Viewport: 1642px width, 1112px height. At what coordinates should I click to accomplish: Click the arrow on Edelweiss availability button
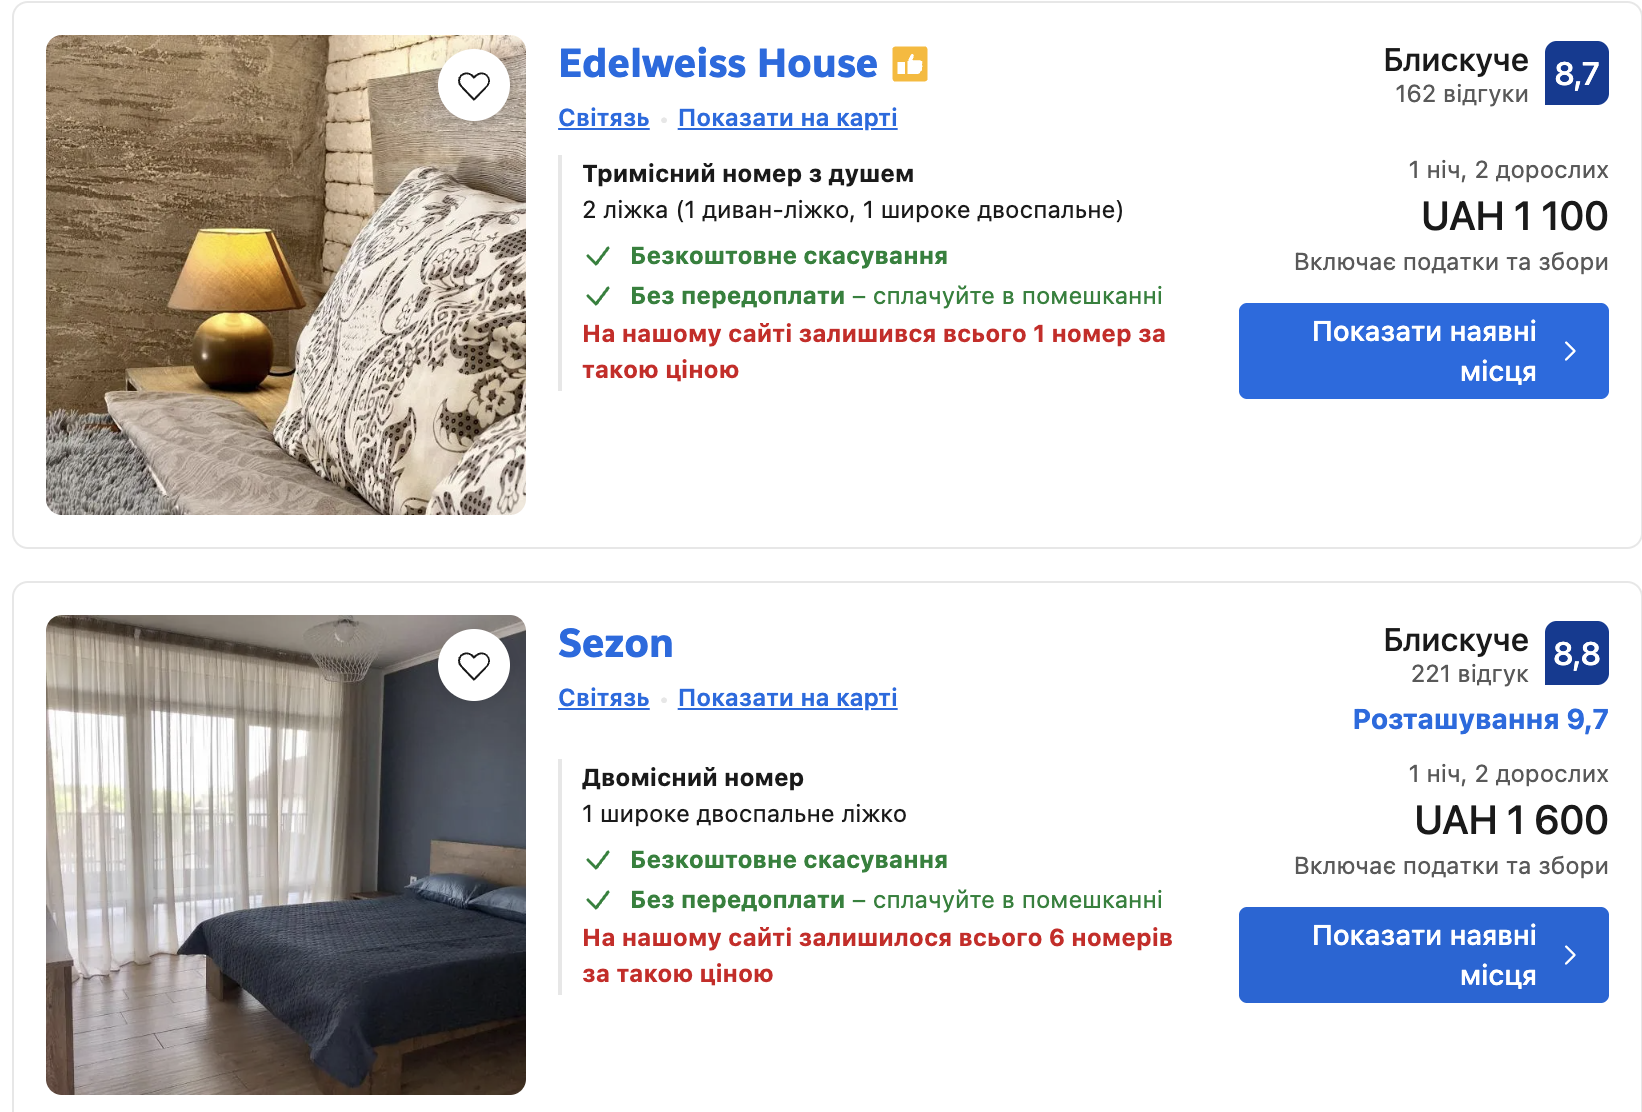(x=1570, y=351)
